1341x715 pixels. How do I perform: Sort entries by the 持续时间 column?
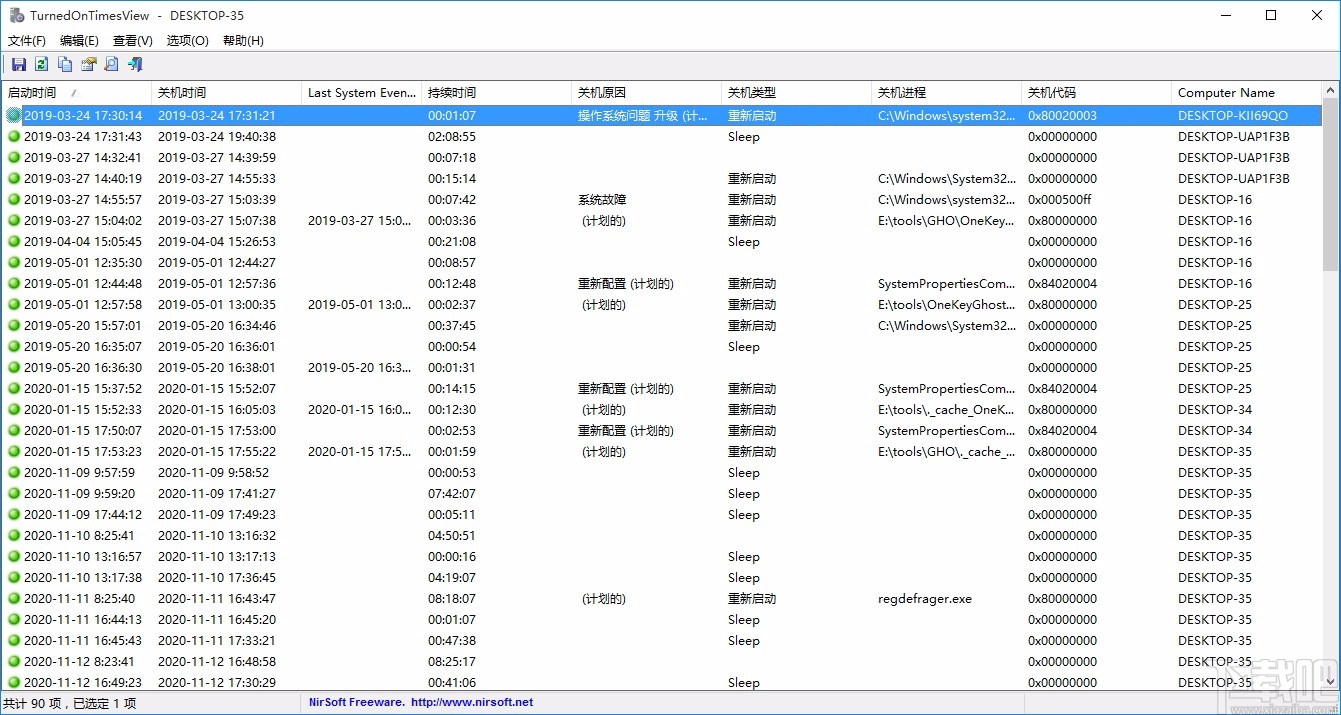tap(452, 92)
